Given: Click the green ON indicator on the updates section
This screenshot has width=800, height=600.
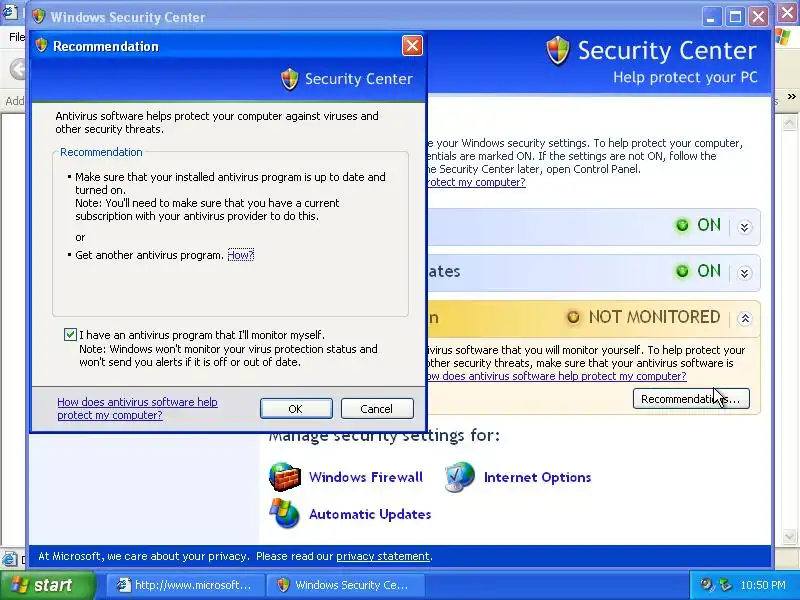Looking at the screenshot, I should [682, 271].
